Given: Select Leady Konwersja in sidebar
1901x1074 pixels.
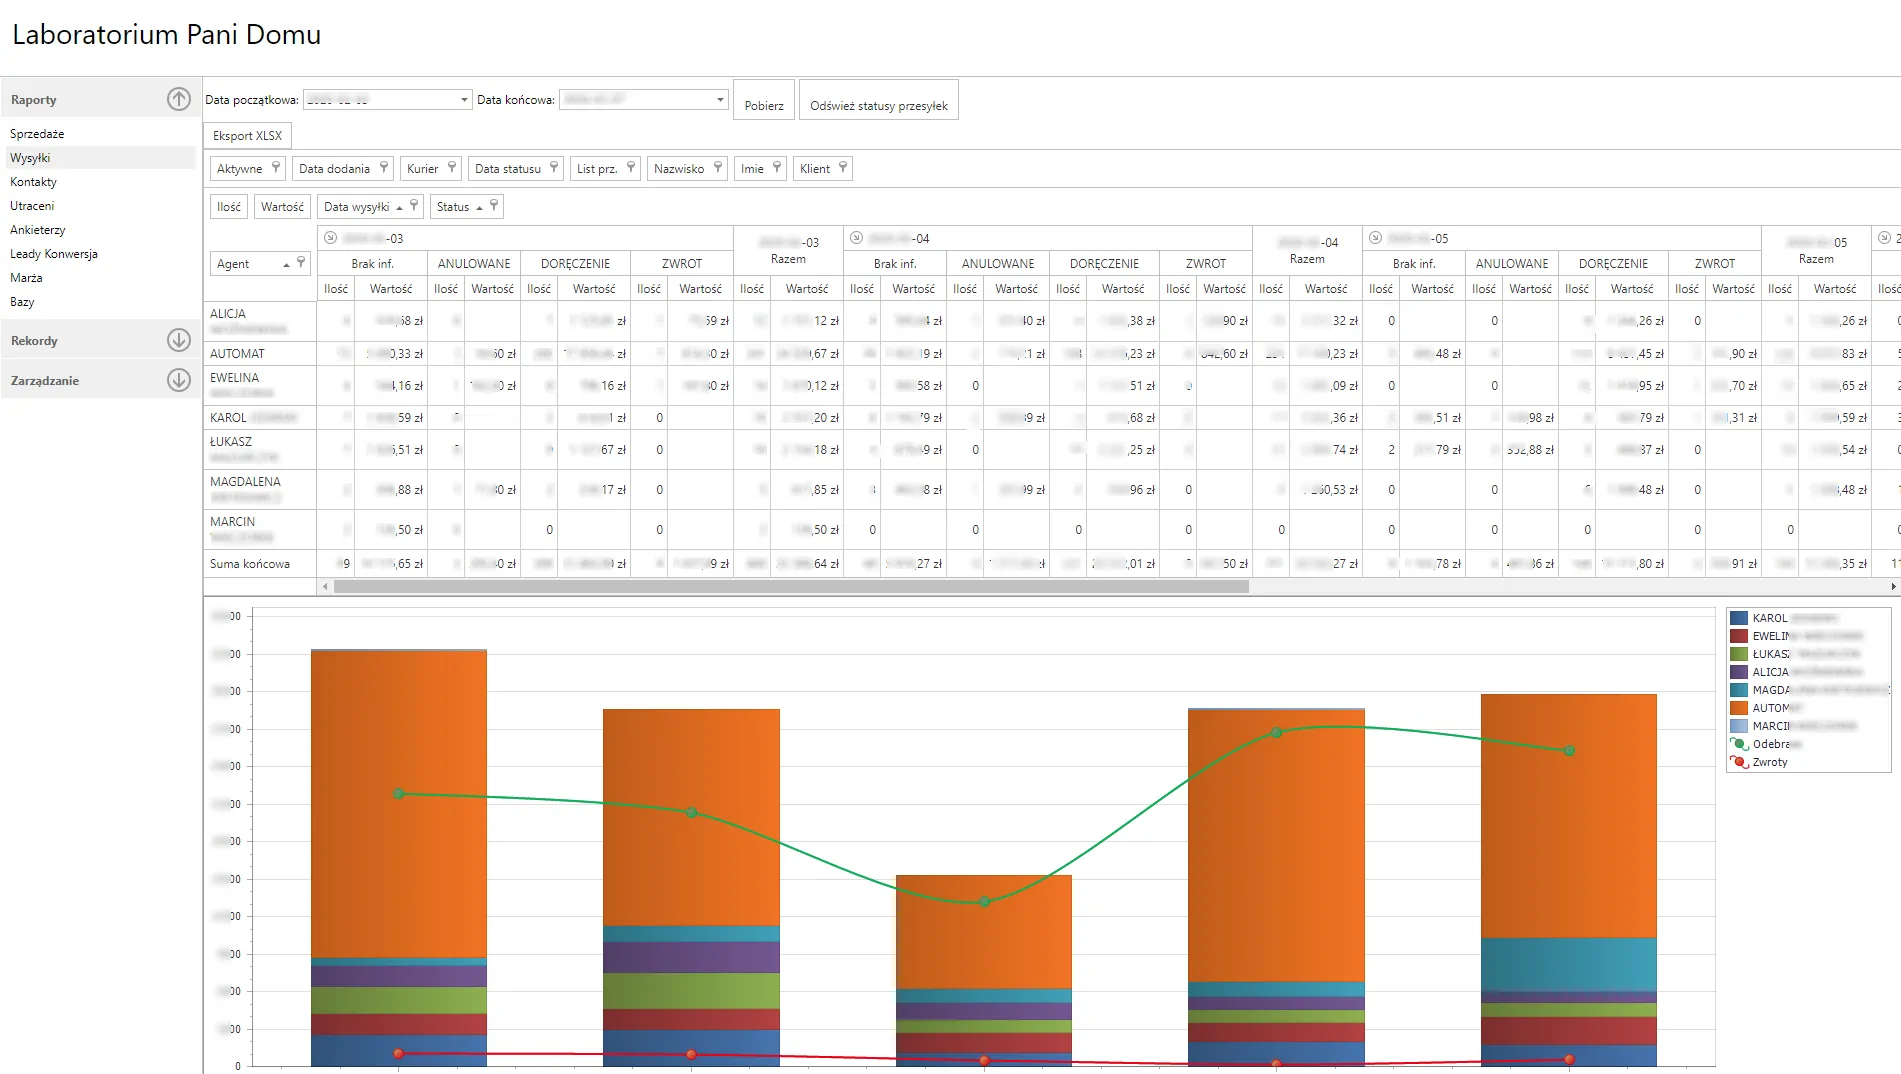Looking at the screenshot, I should click(x=54, y=254).
